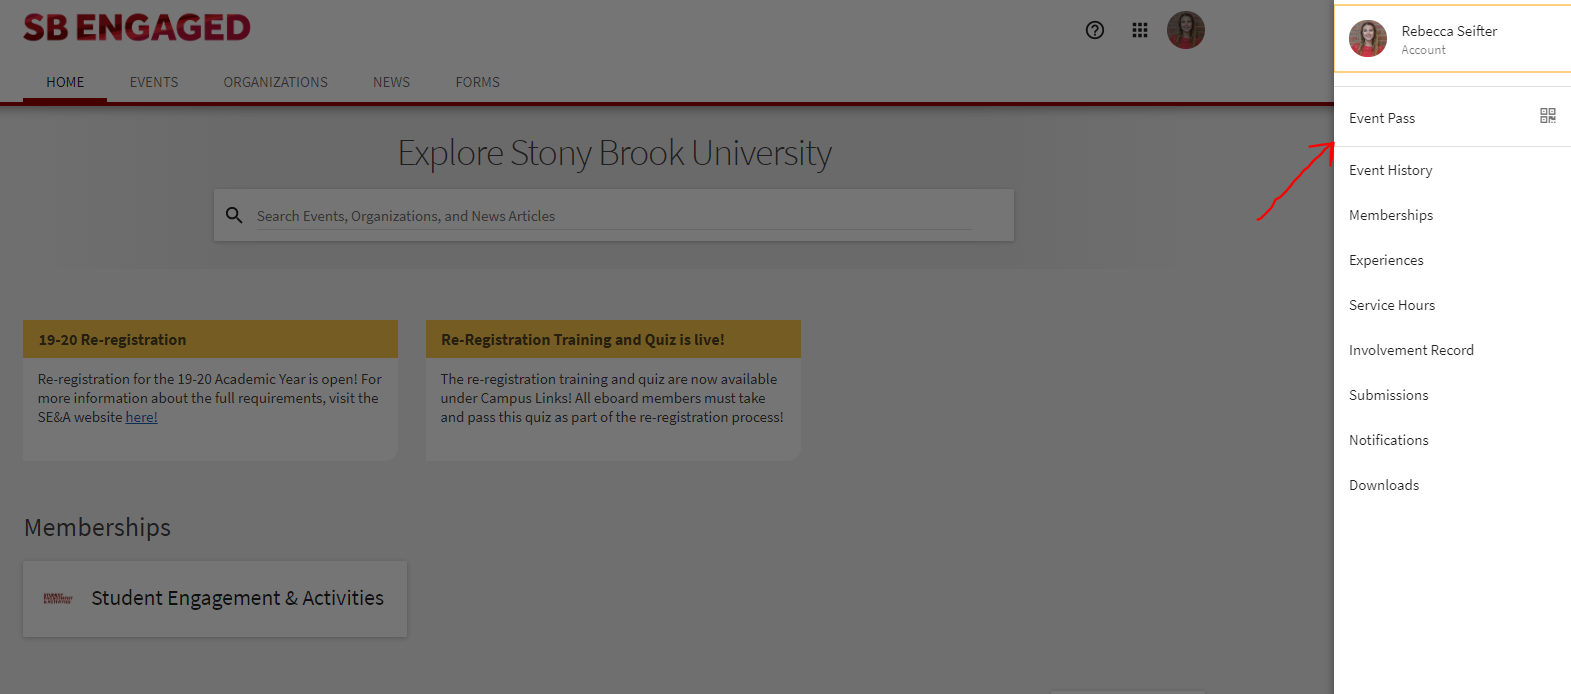Open Rebecca Seifter Account entry

[1453, 39]
